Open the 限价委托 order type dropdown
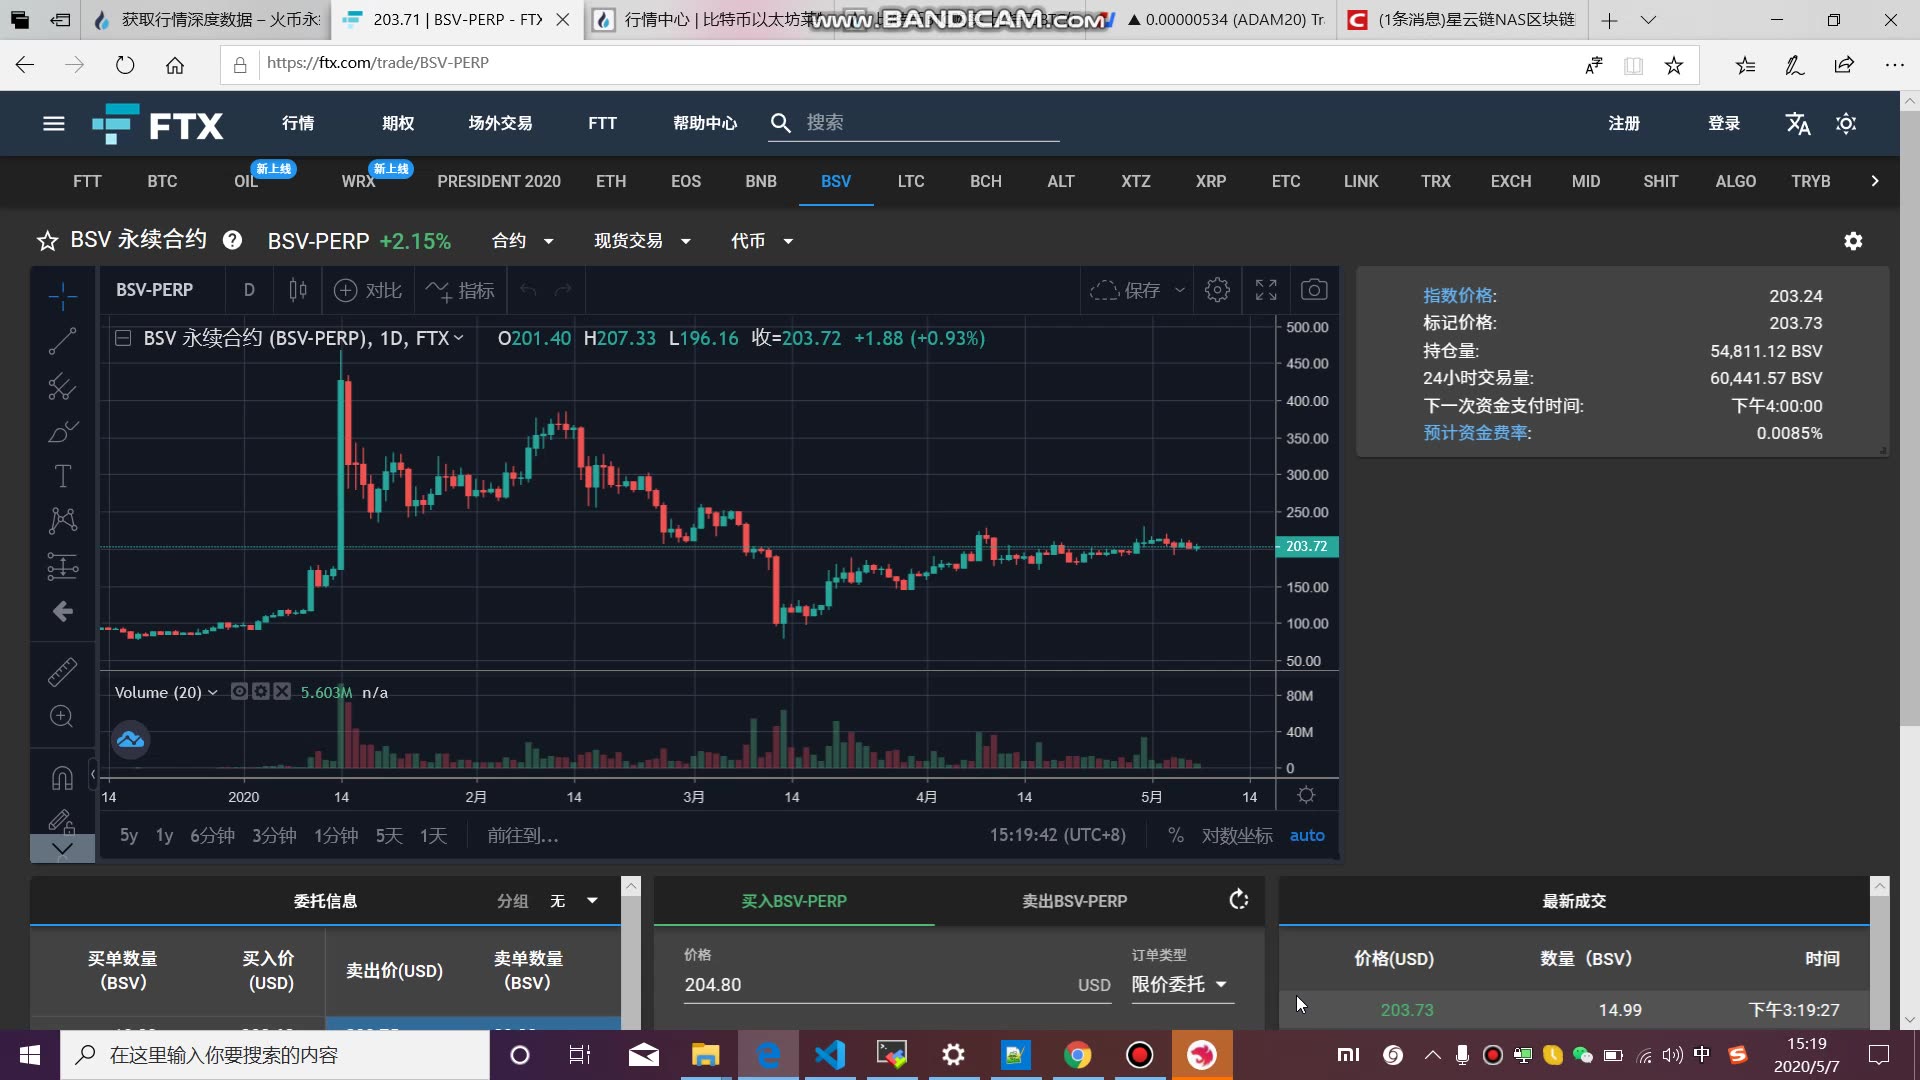 1182,984
